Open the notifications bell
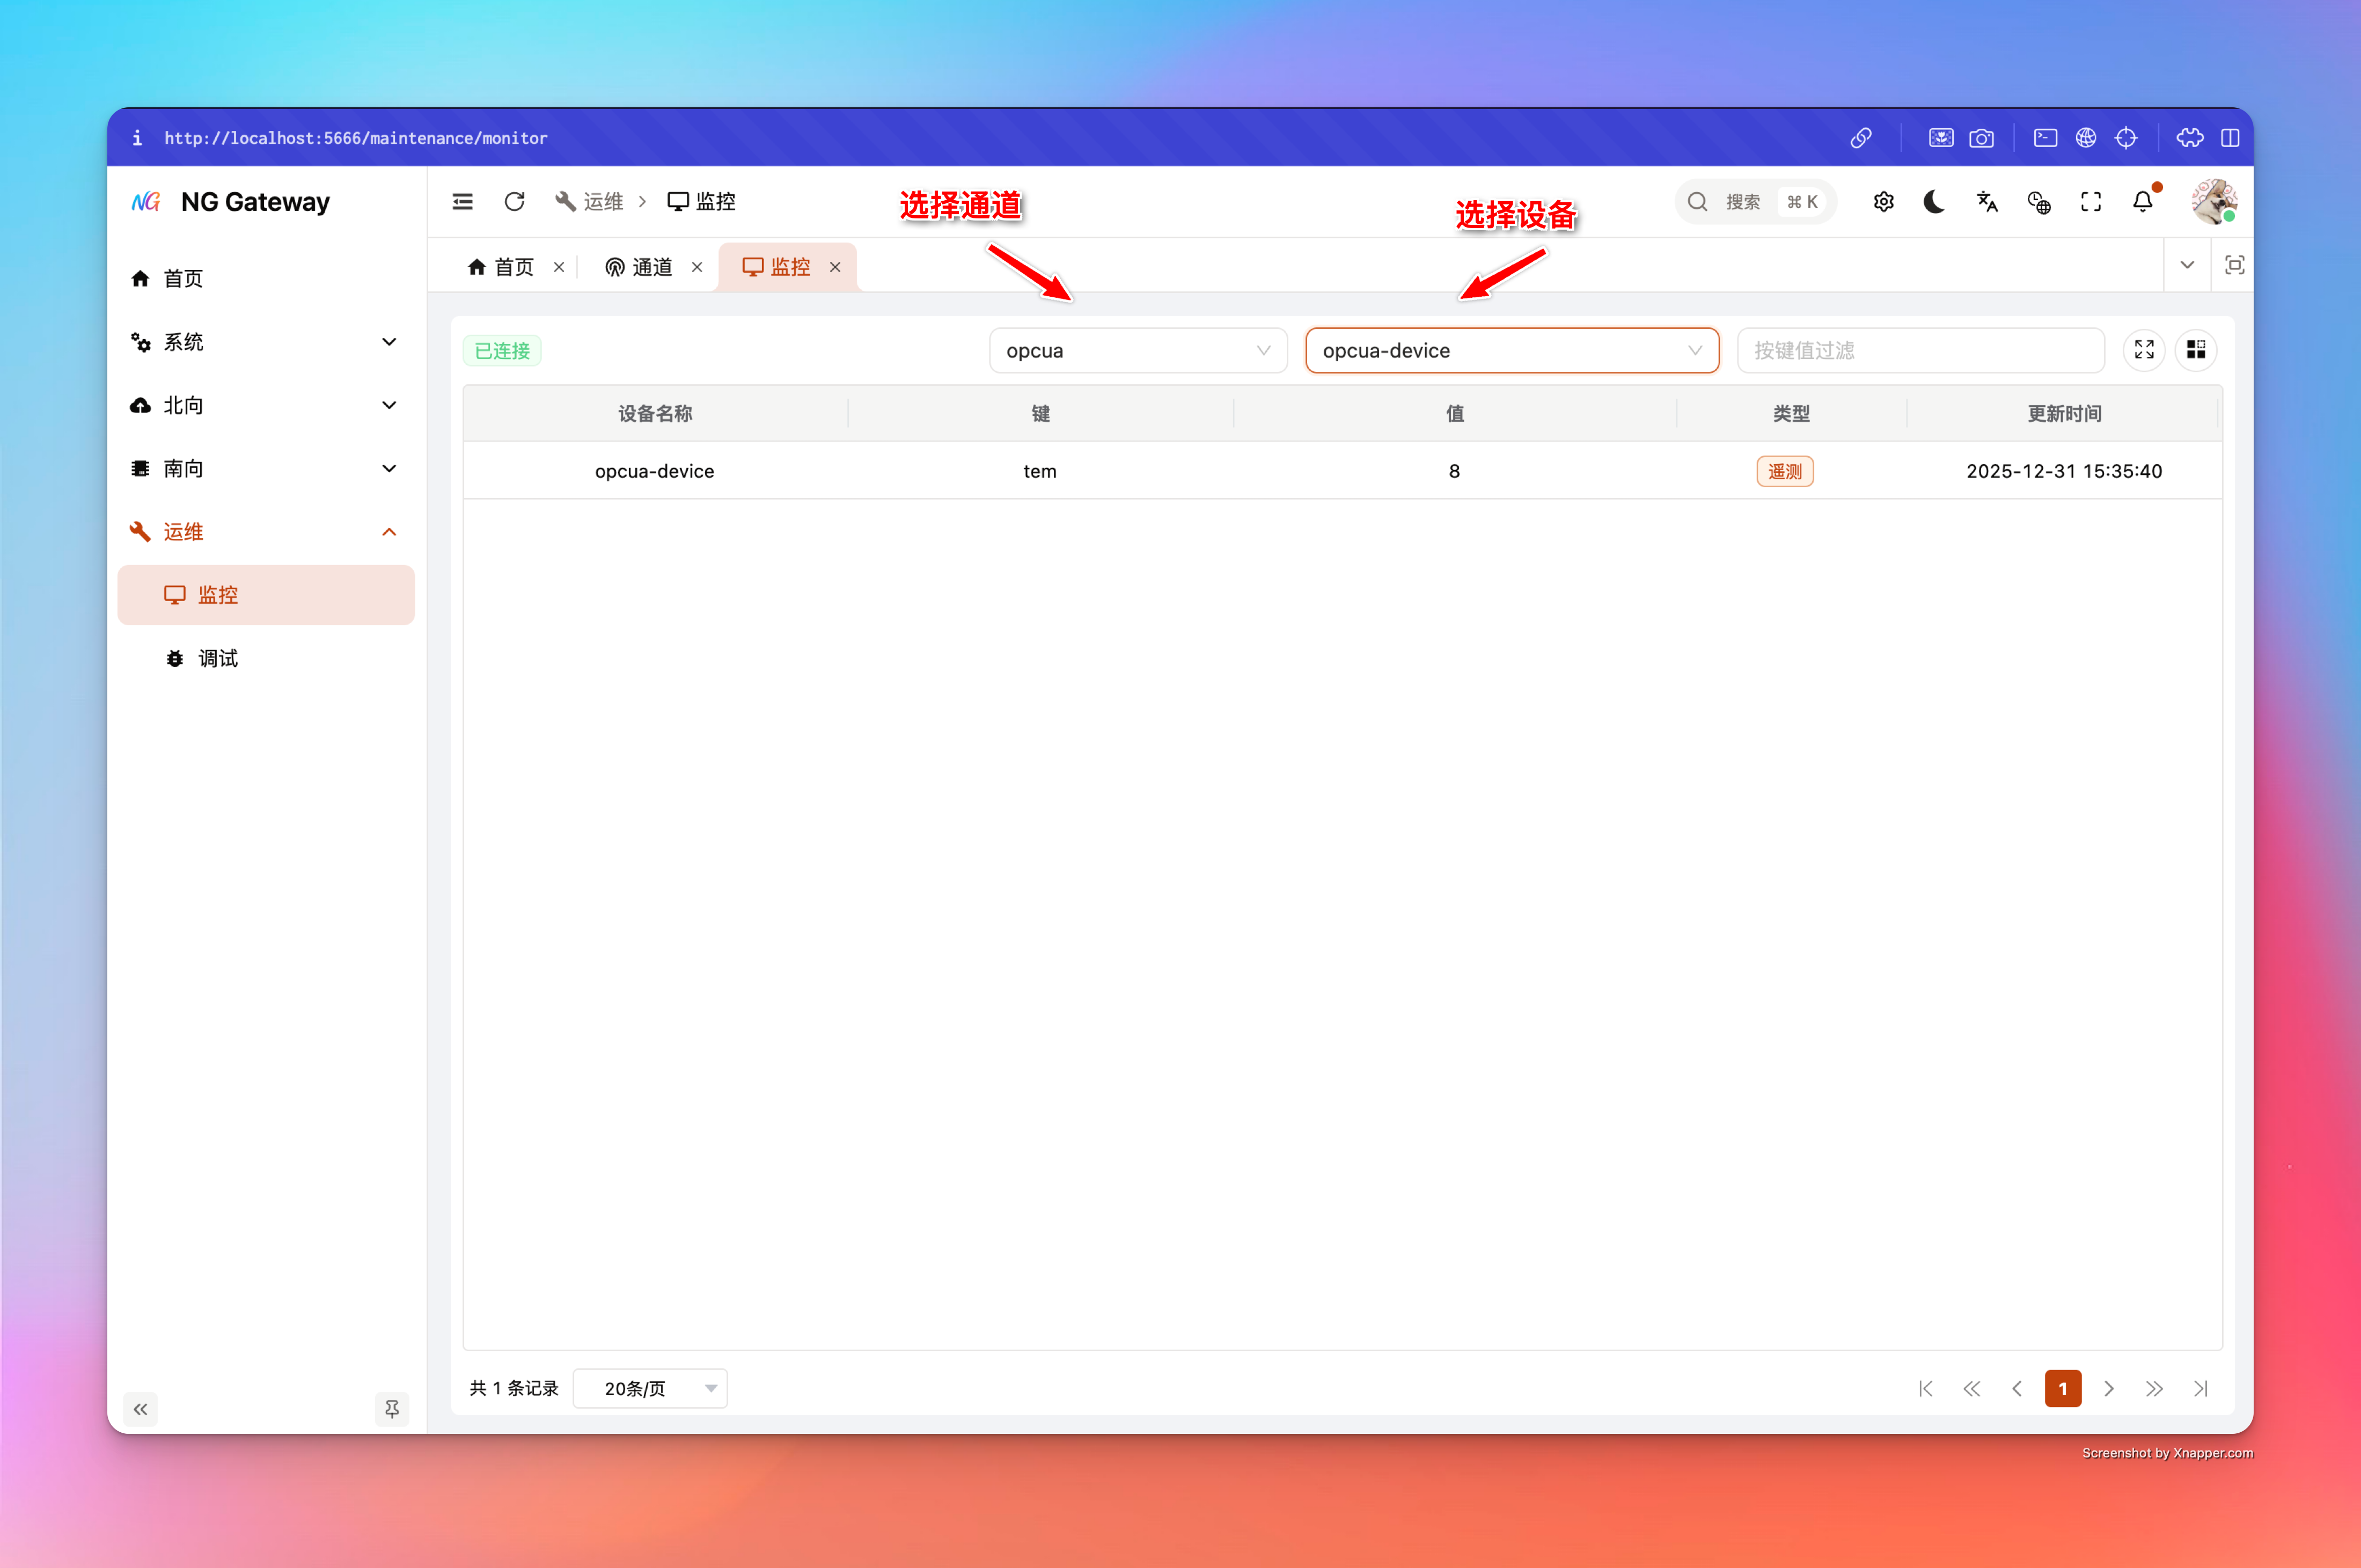This screenshot has height=1568, width=2361. [2142, 202]
